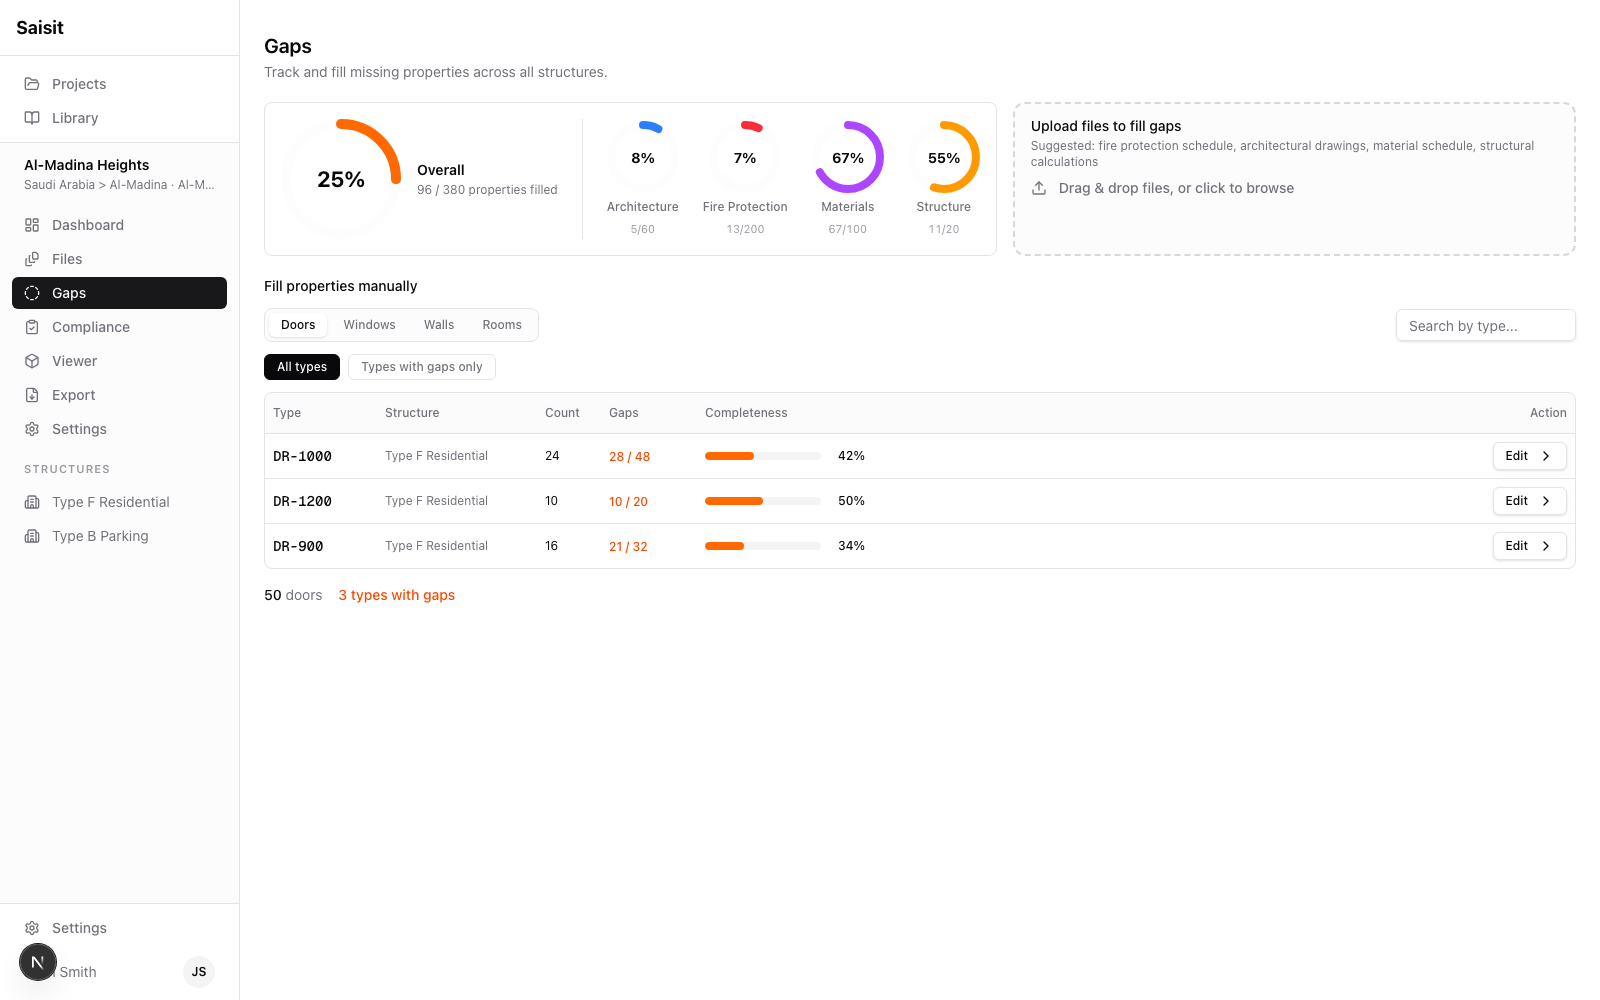Edit the DR-1000 door type

(x=1529, y=456)
